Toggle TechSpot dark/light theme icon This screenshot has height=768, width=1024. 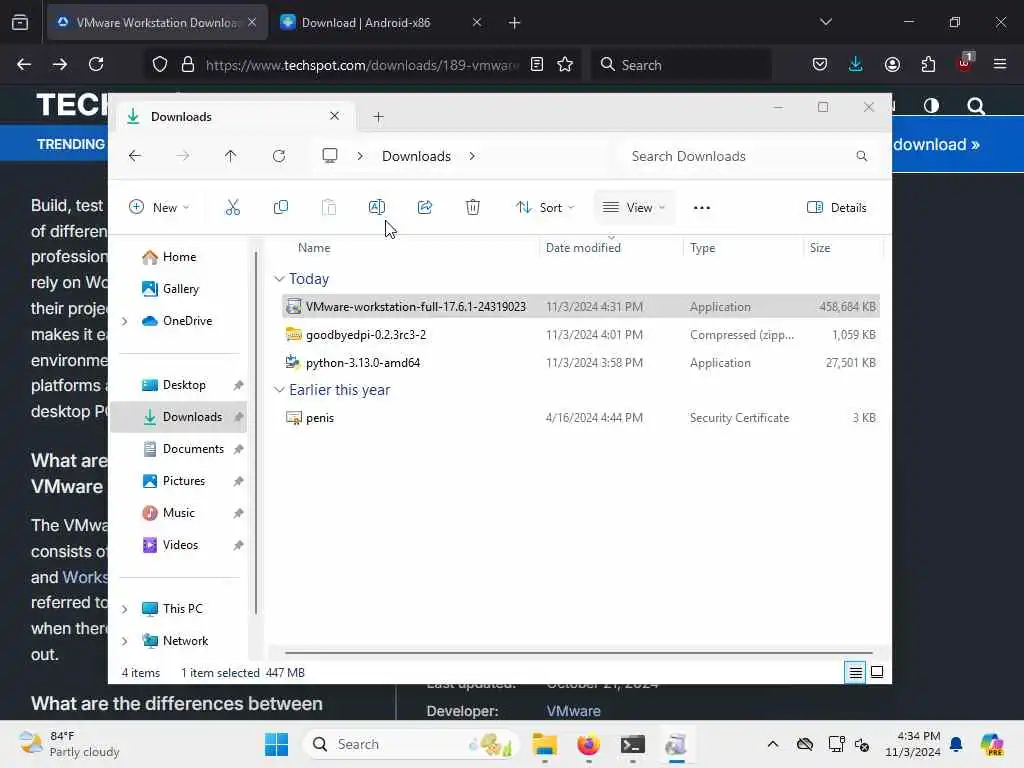[x=931, y=106]
